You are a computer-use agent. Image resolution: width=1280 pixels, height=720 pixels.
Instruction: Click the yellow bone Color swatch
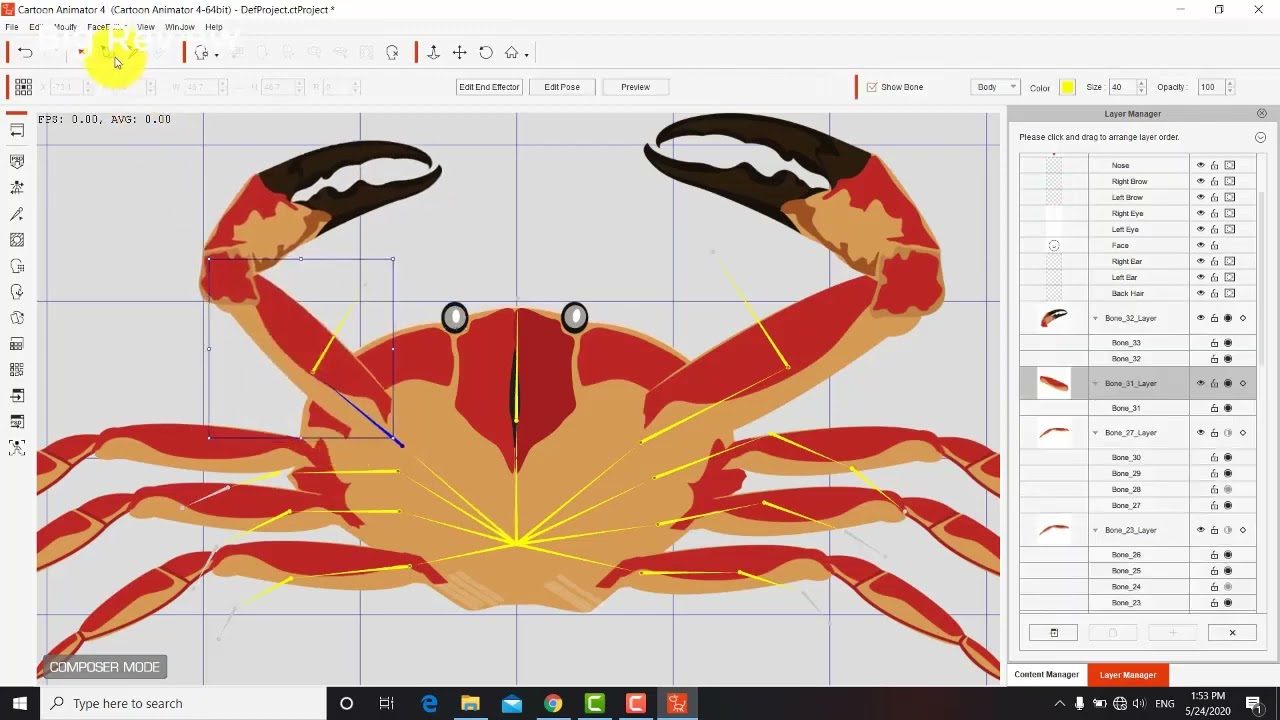coord(1067,87)
